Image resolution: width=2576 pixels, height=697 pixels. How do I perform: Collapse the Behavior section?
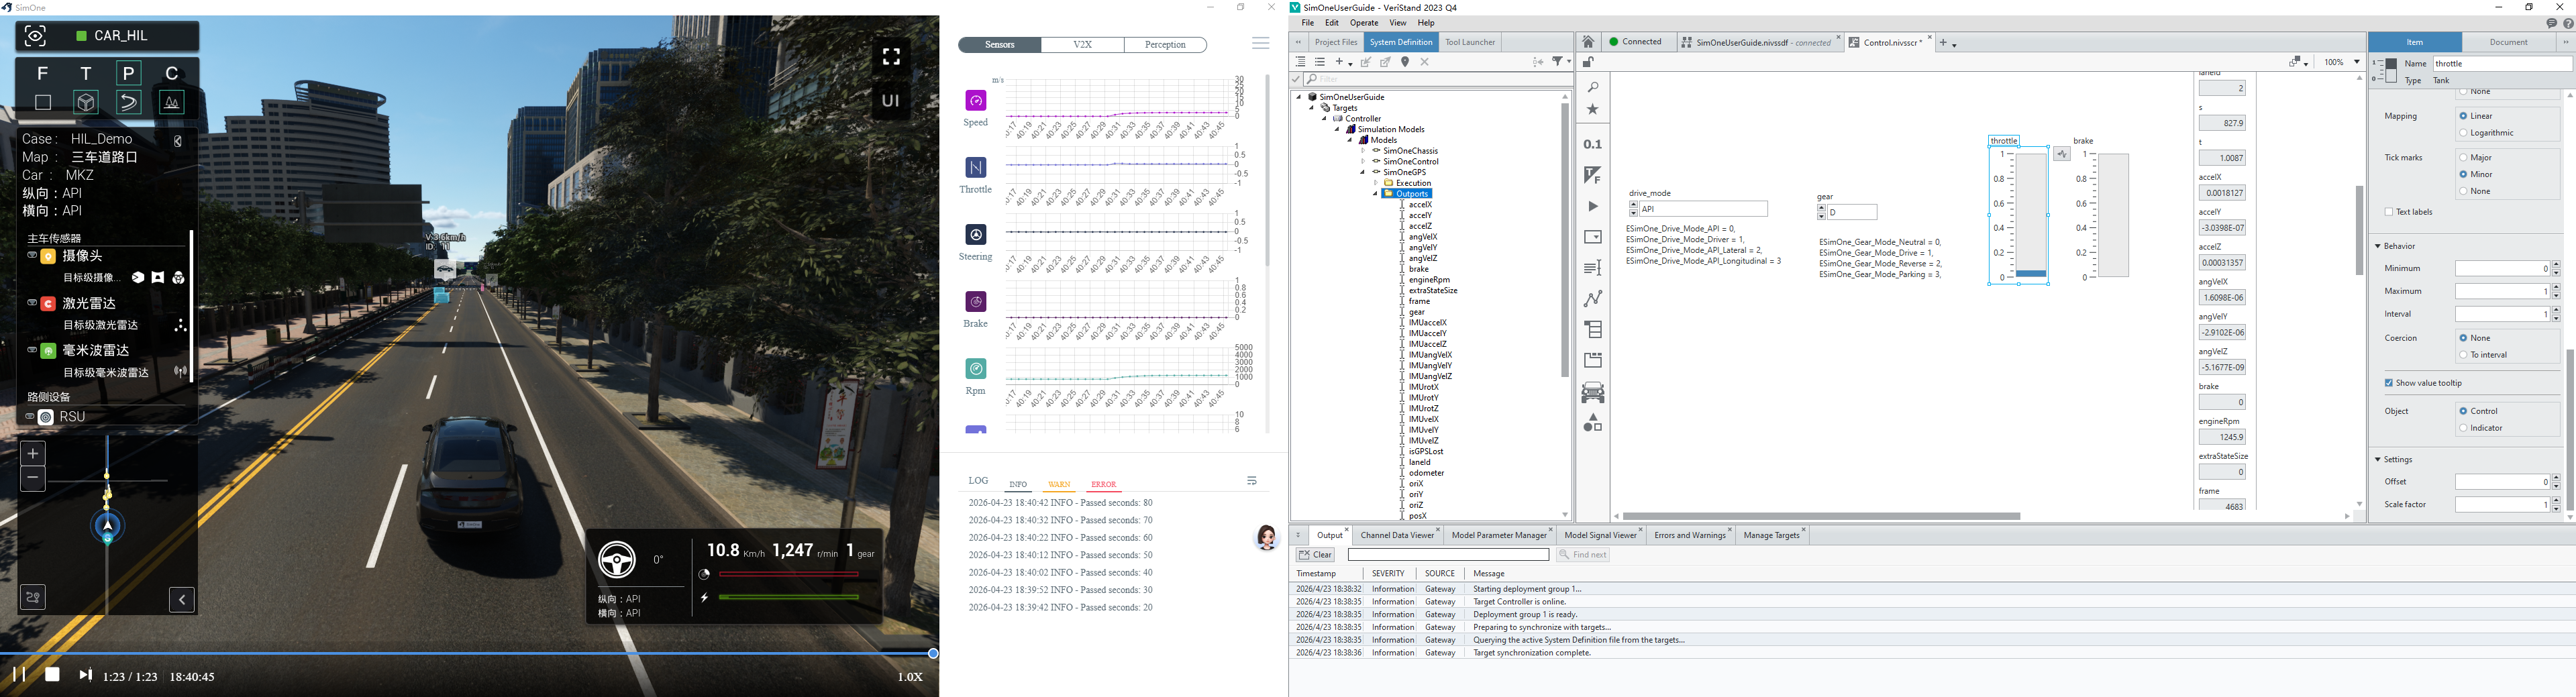point(2379,246)
